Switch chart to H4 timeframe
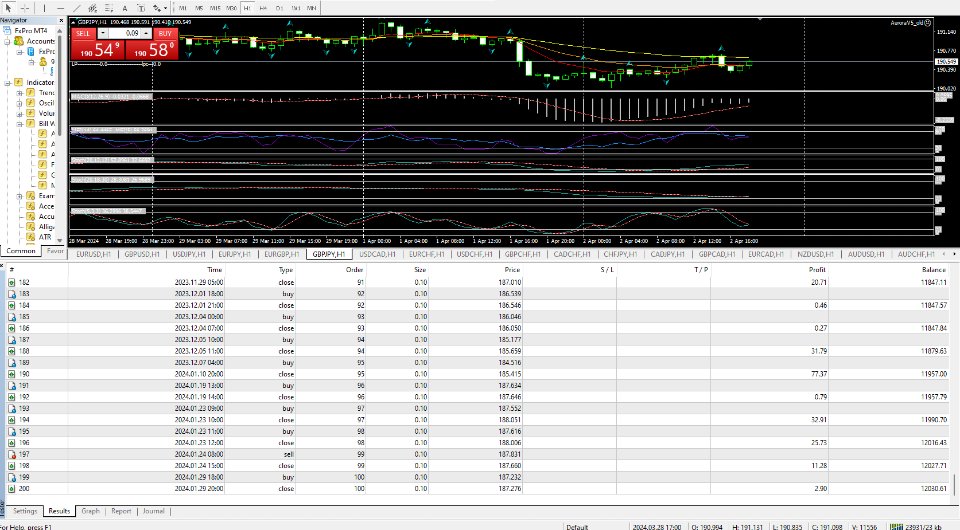Image resolution: width=960 pixels, height=530 pixels. click(x=263, y=8)
